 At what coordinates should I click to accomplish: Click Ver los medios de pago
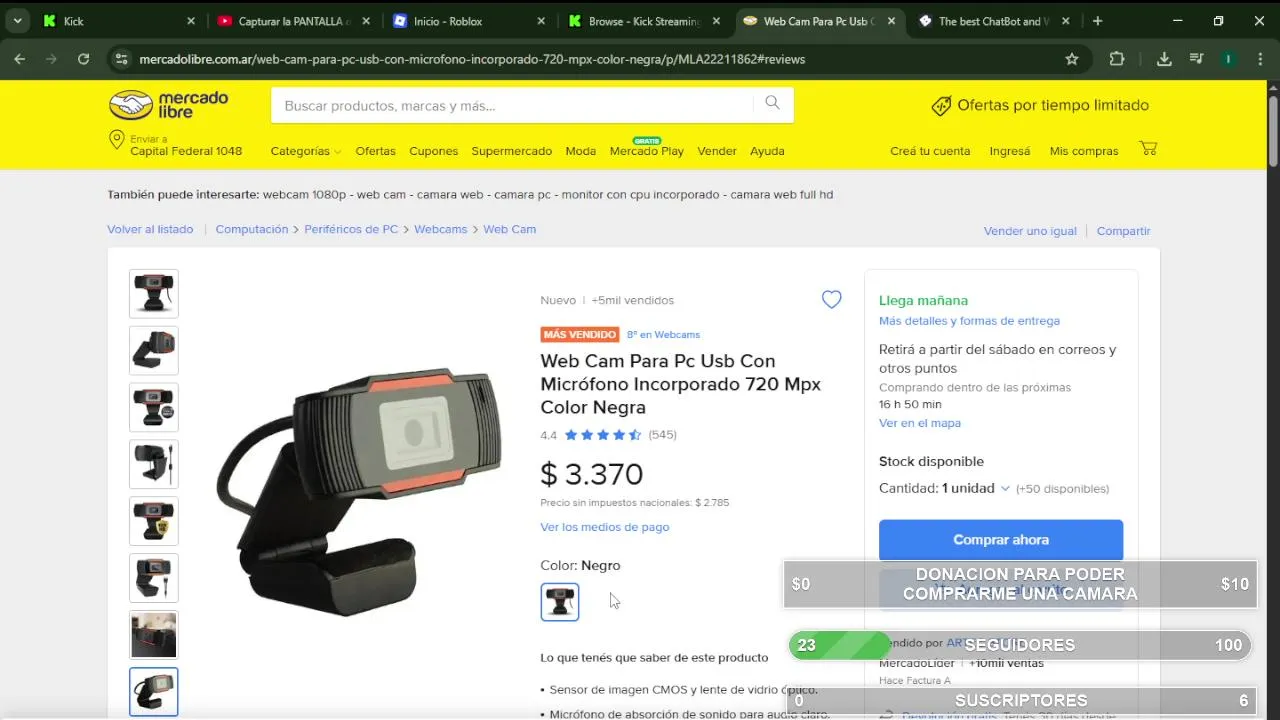[604, 527]
